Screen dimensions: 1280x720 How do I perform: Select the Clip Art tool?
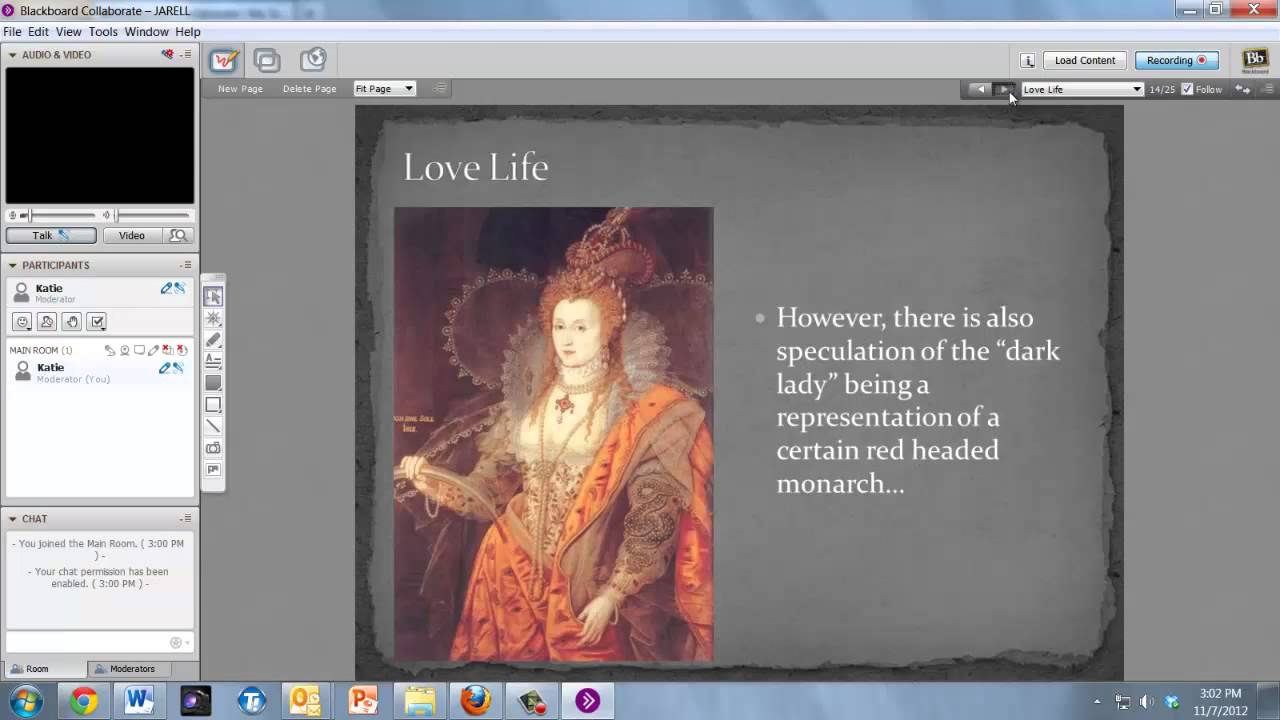coord(213,470)
